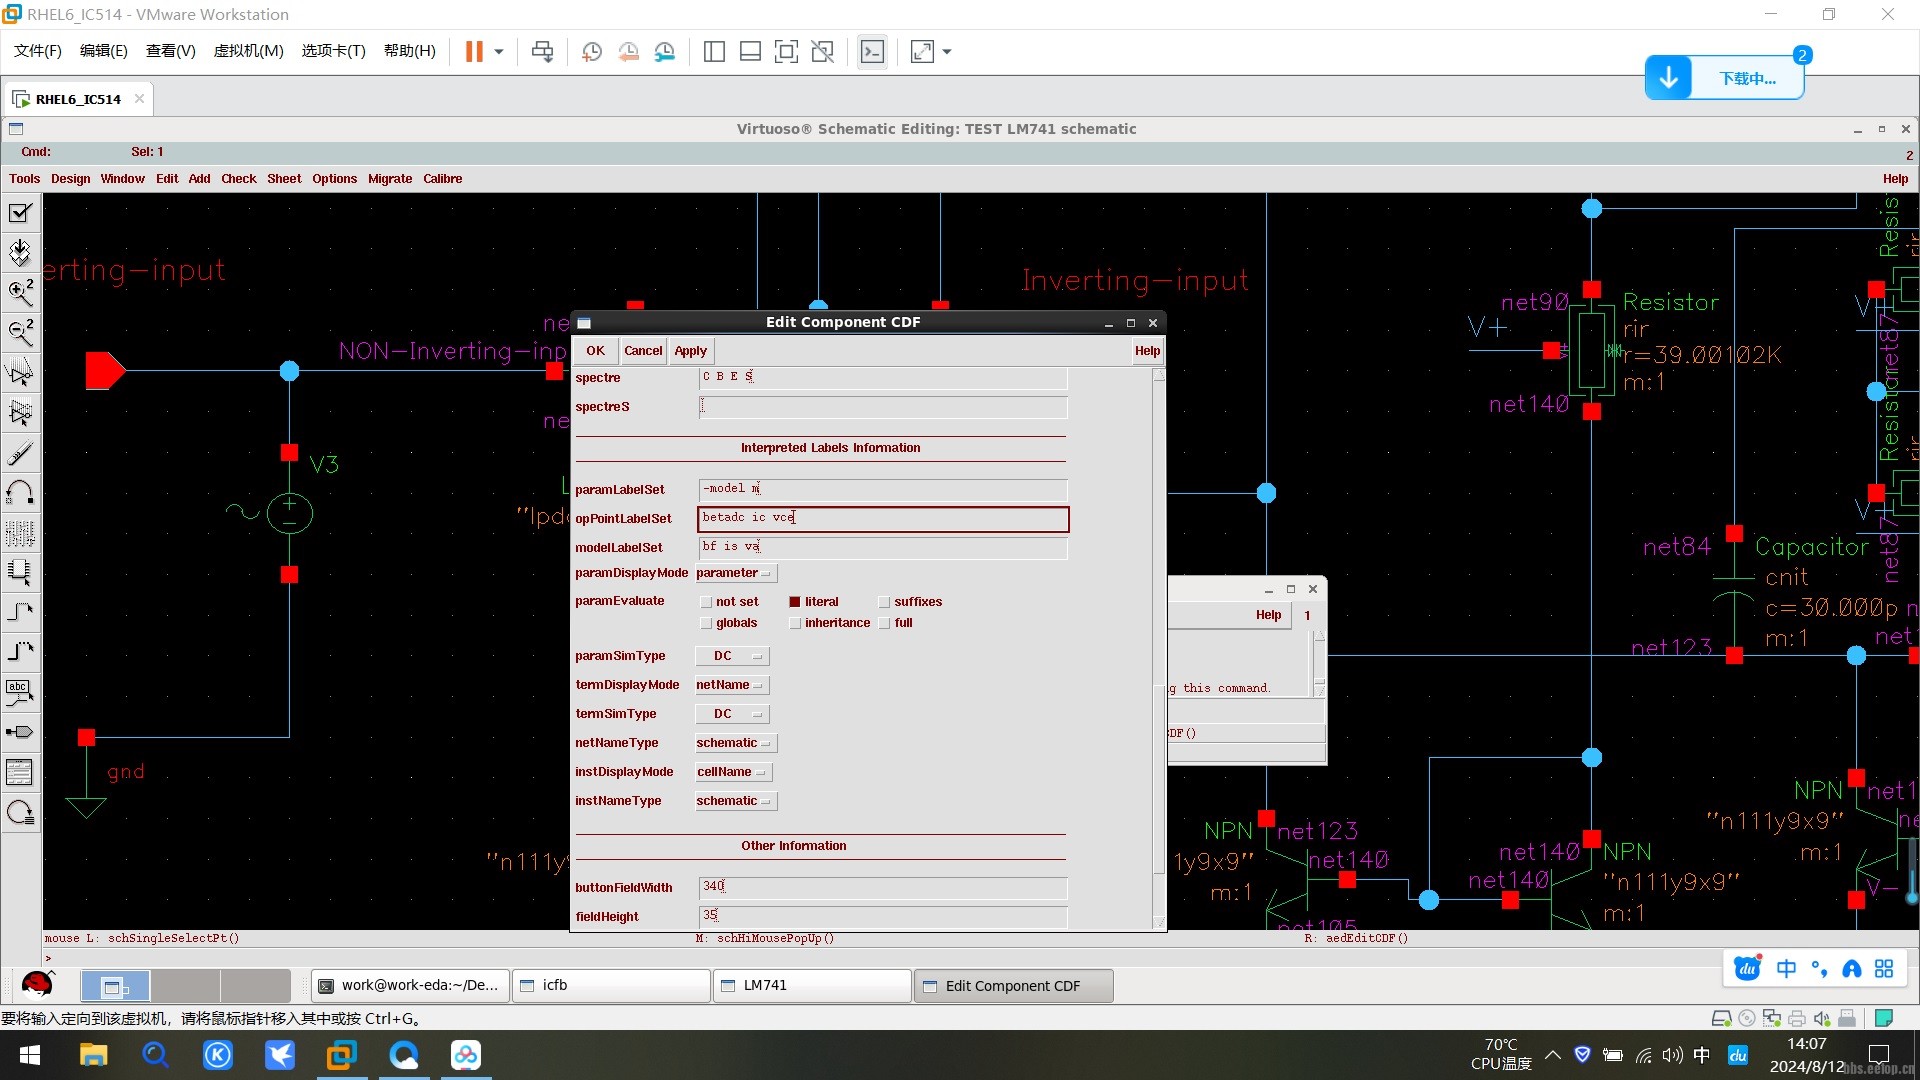Click the VMware pause virtual machine icon
Viewport: 1920px width, 1080px height.
[474, 52]
